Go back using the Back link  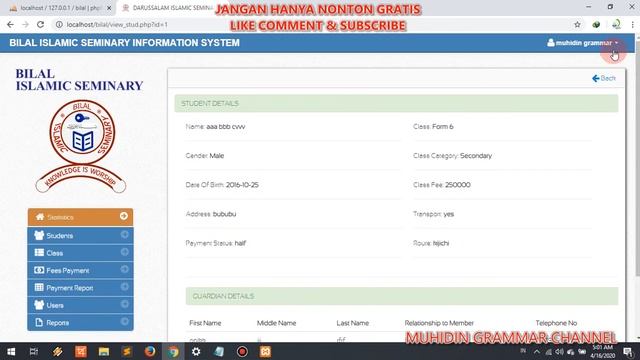[x=604, y=78]
